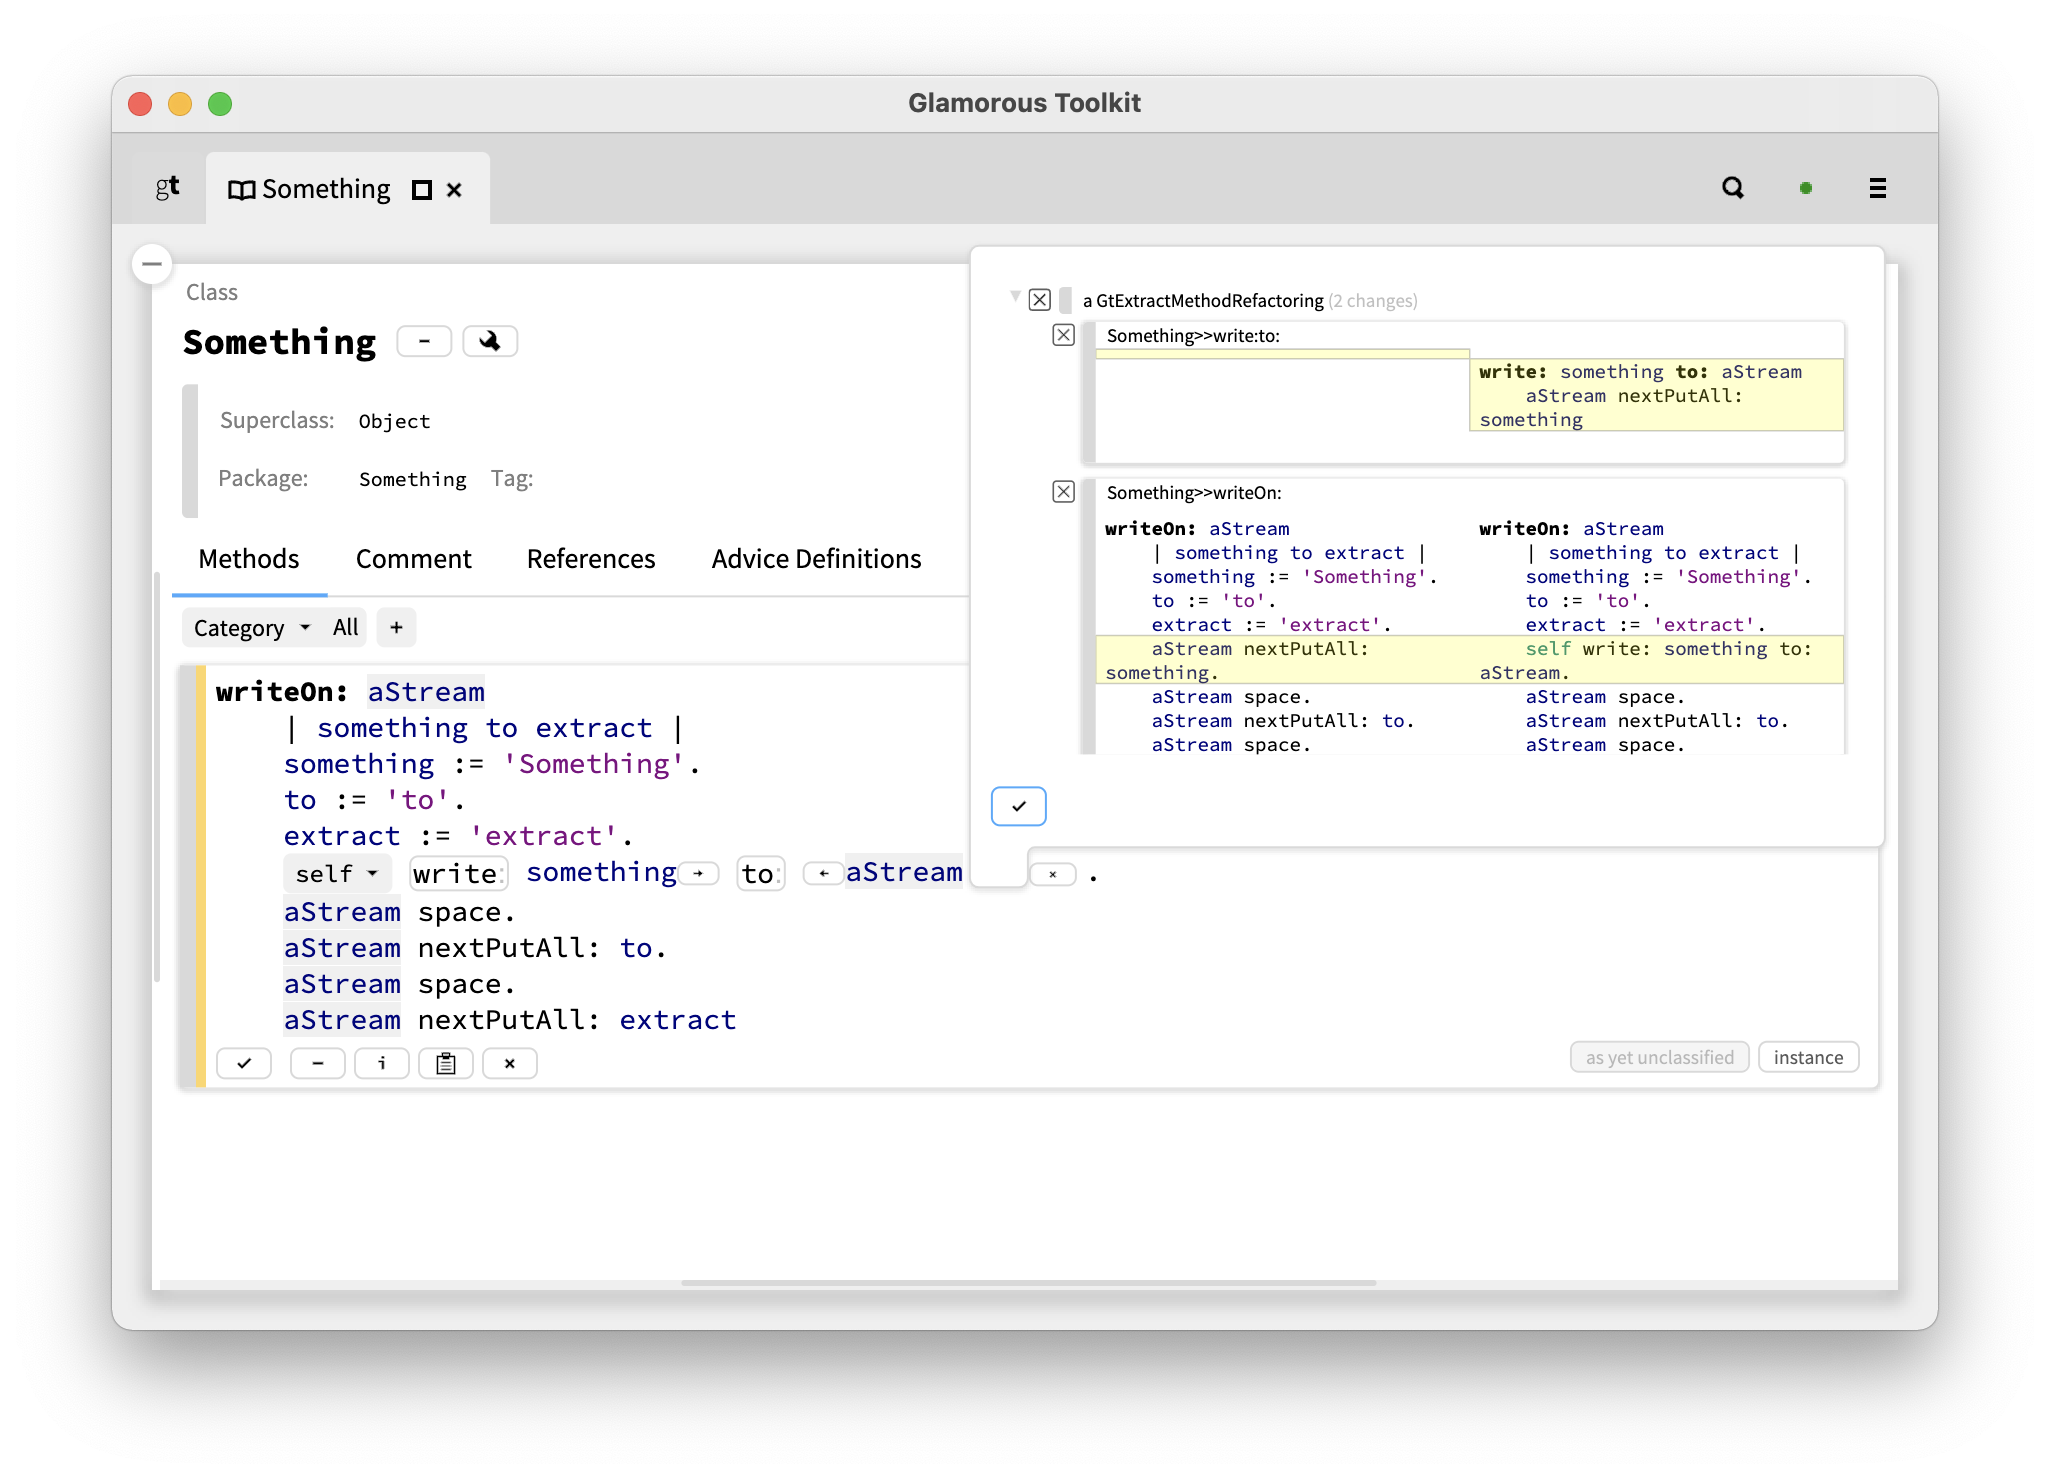Uncheck the Something>>write:to: change

pos(1063,335)
